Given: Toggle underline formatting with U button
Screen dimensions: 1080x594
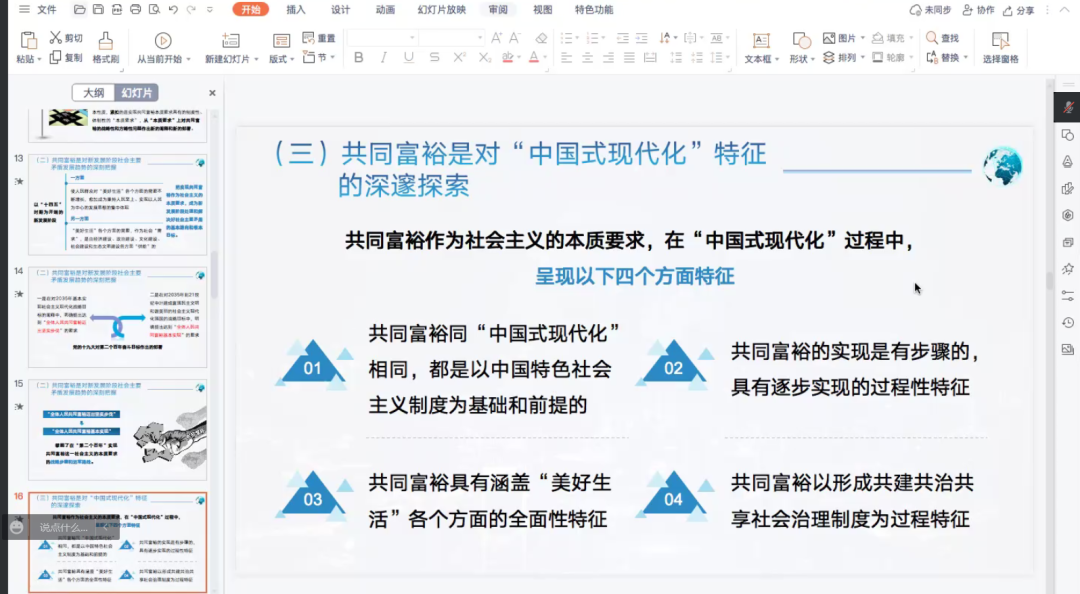Looking at the screenshot, I should click(x=408, y=58).
